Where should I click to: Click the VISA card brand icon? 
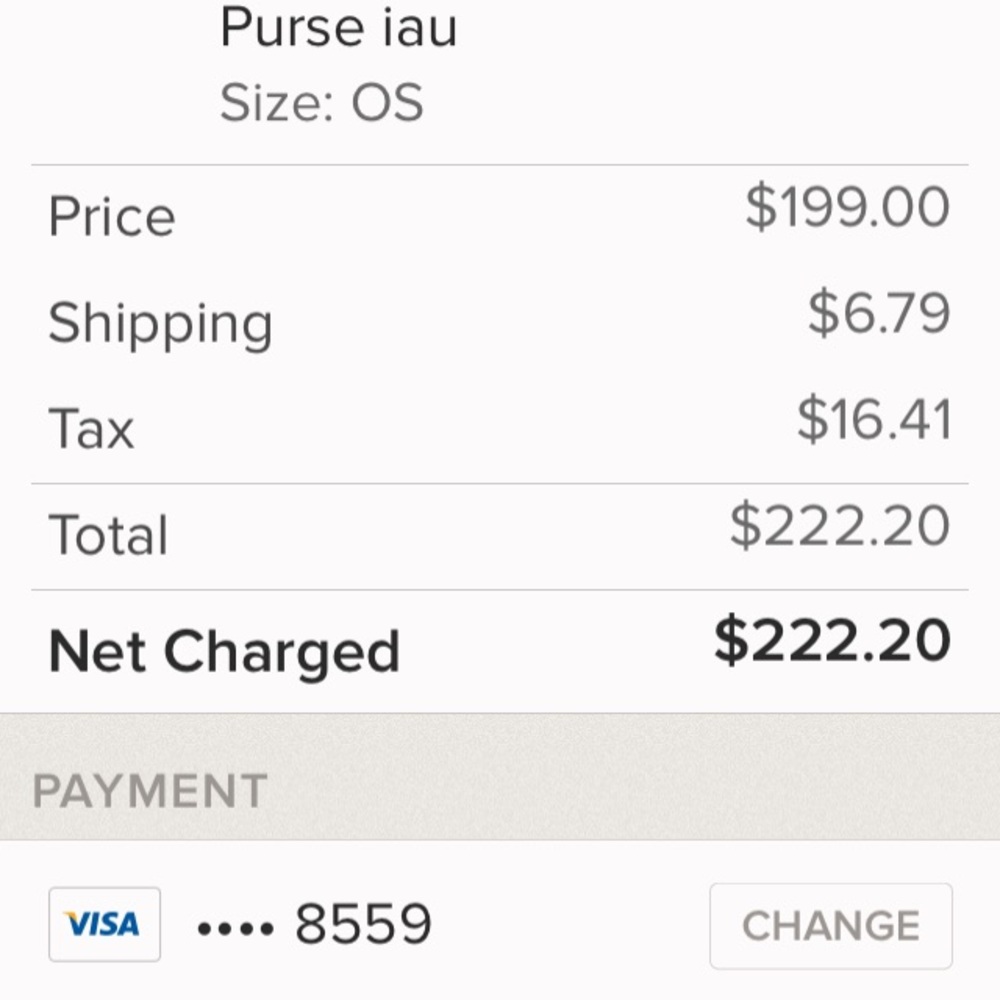[104, 924]
